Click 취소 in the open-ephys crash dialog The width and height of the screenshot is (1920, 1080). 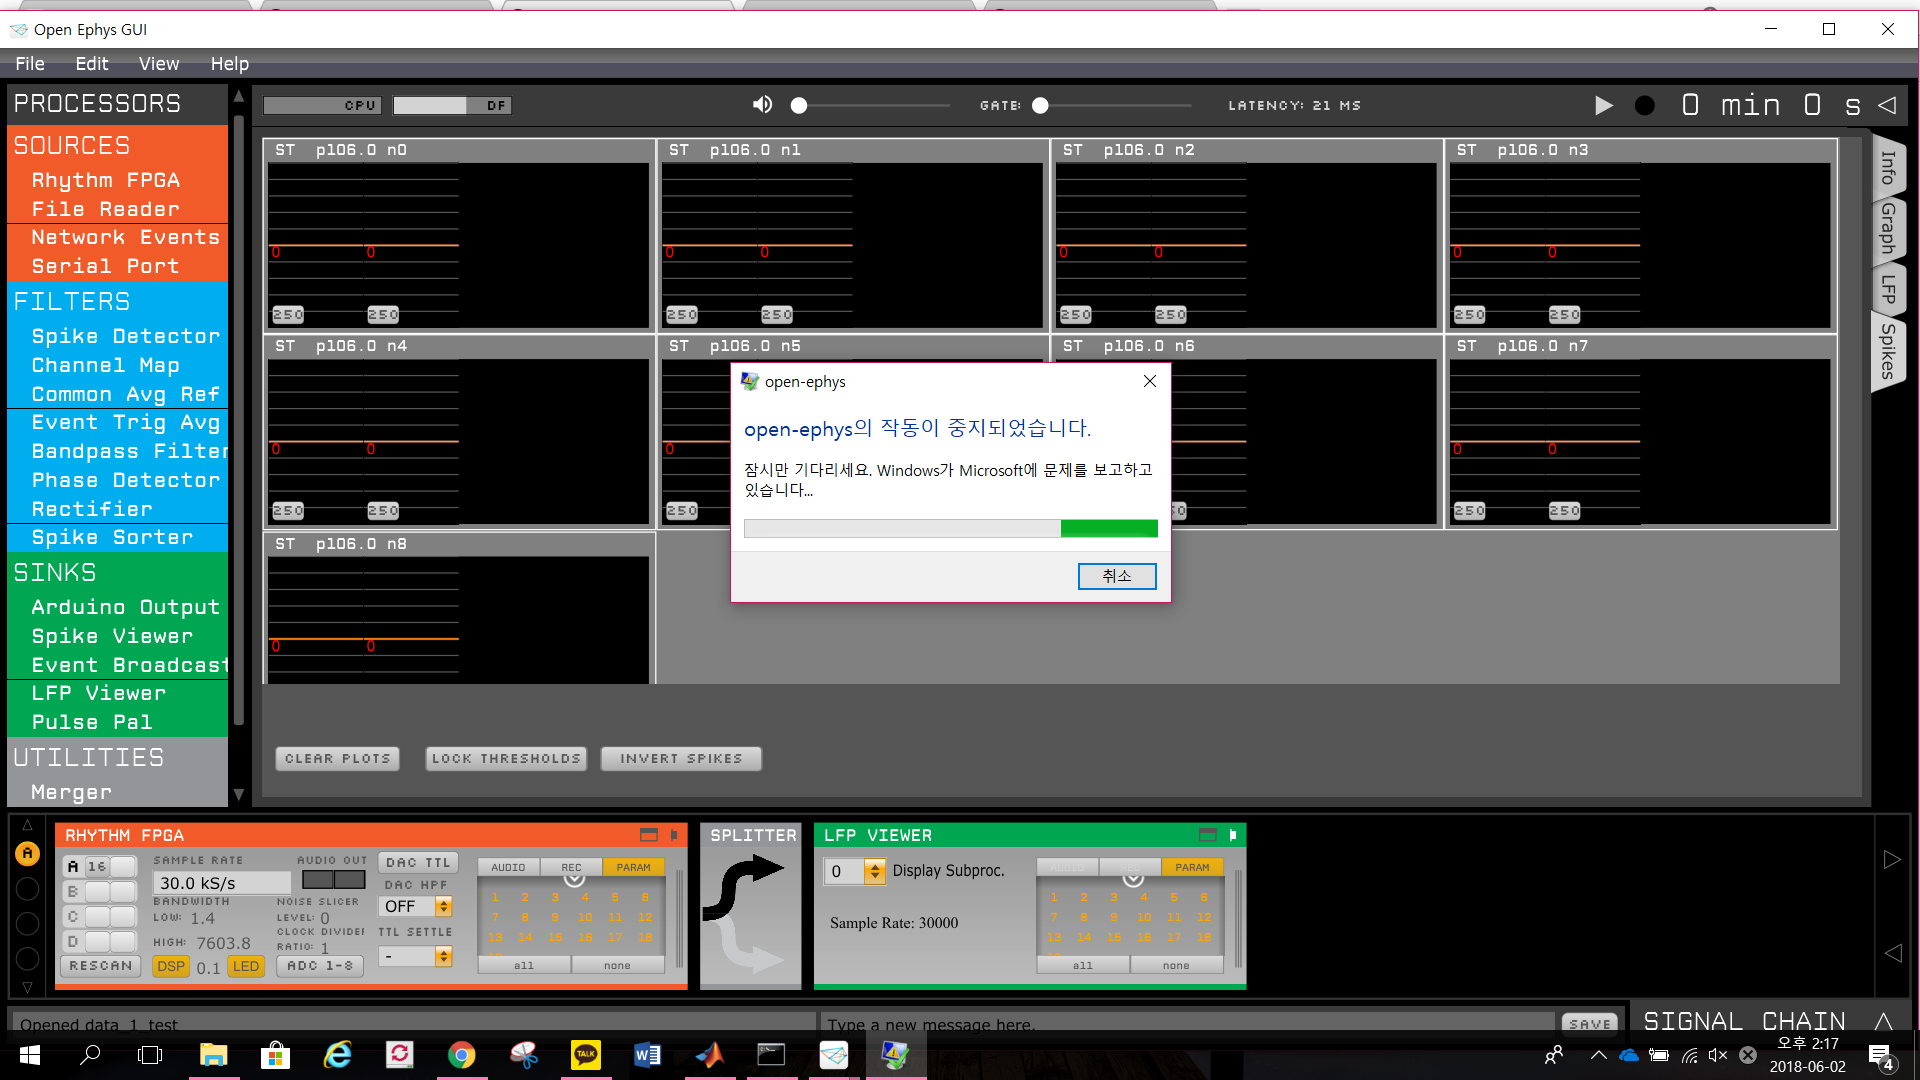click(1117, 576)
